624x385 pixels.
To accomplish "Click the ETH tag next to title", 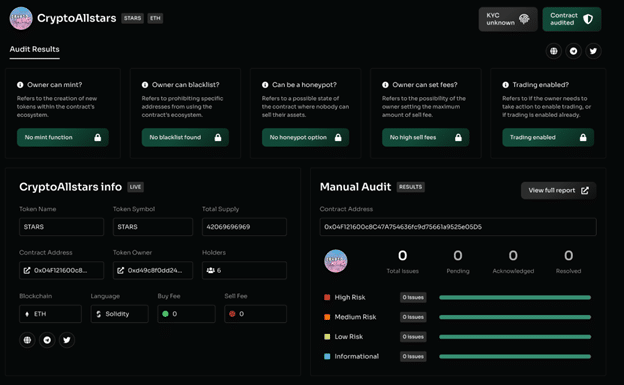I will (x=155, y=18).
